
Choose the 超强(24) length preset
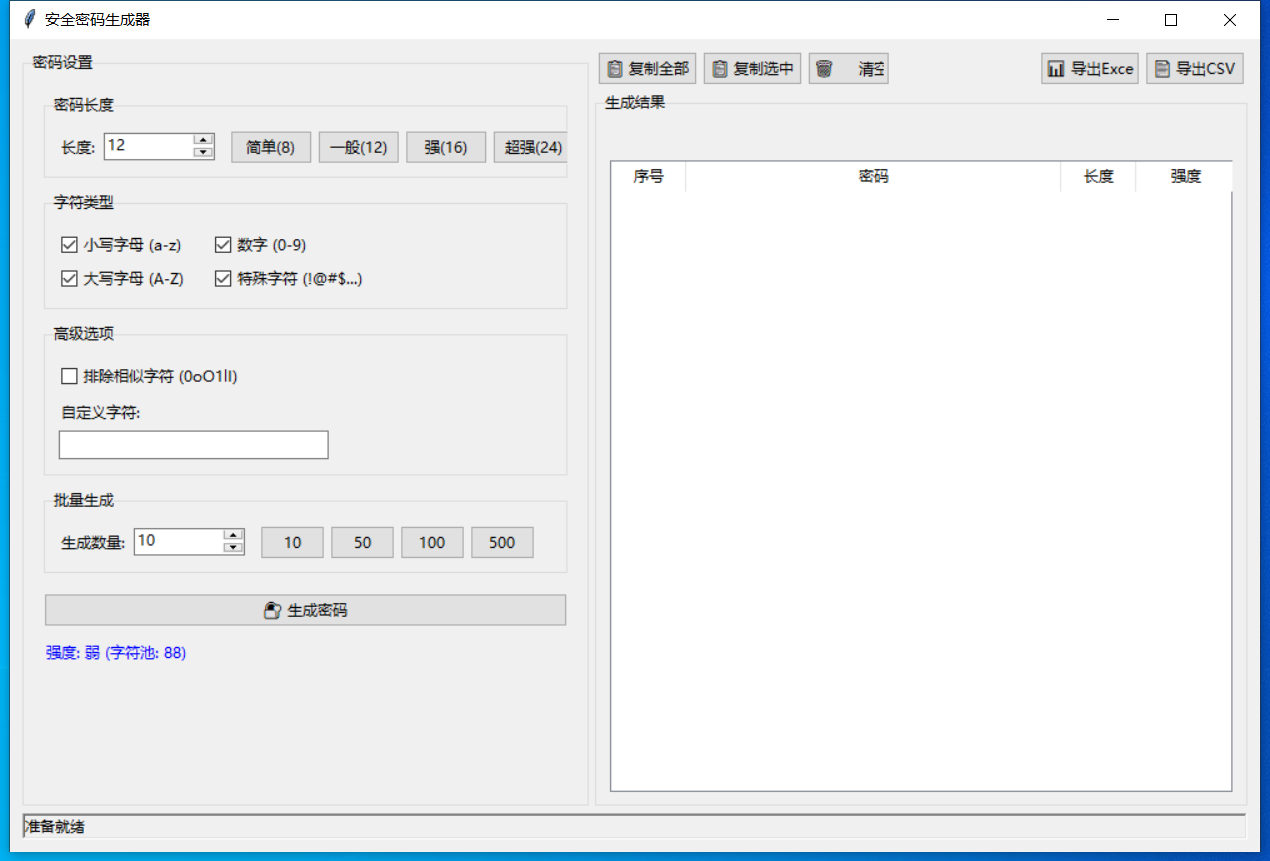[x=530, y=147]
